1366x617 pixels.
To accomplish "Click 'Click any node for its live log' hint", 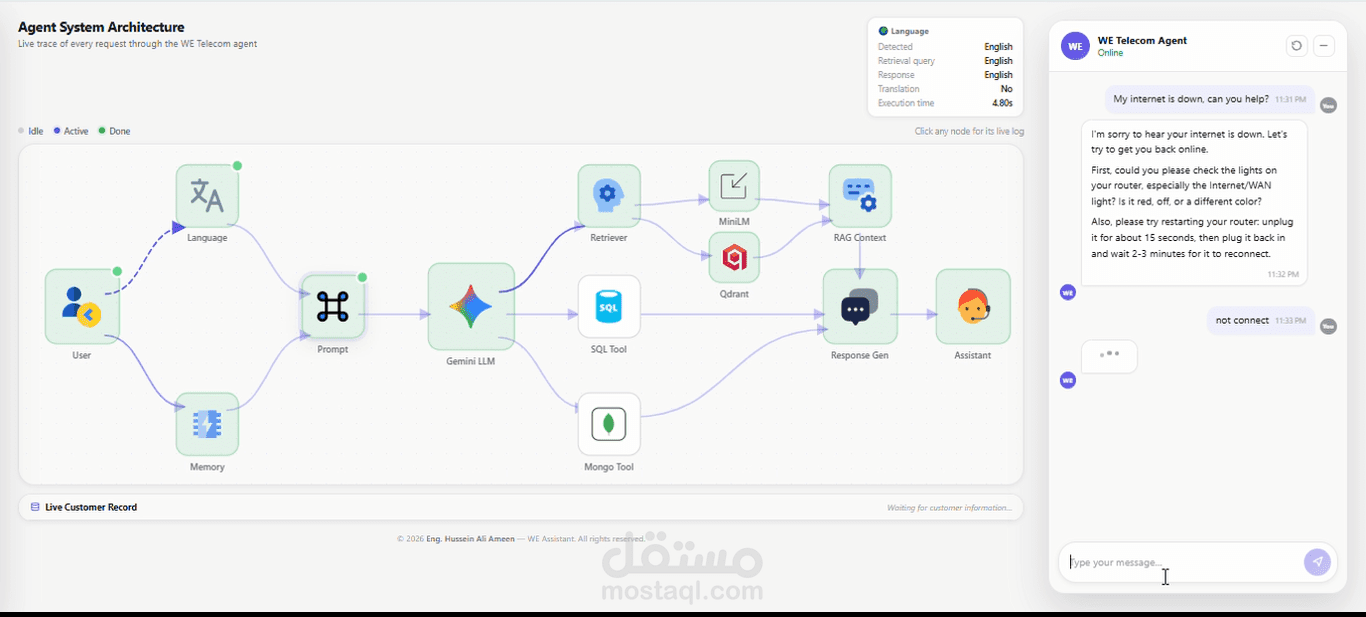I will 969,131.
